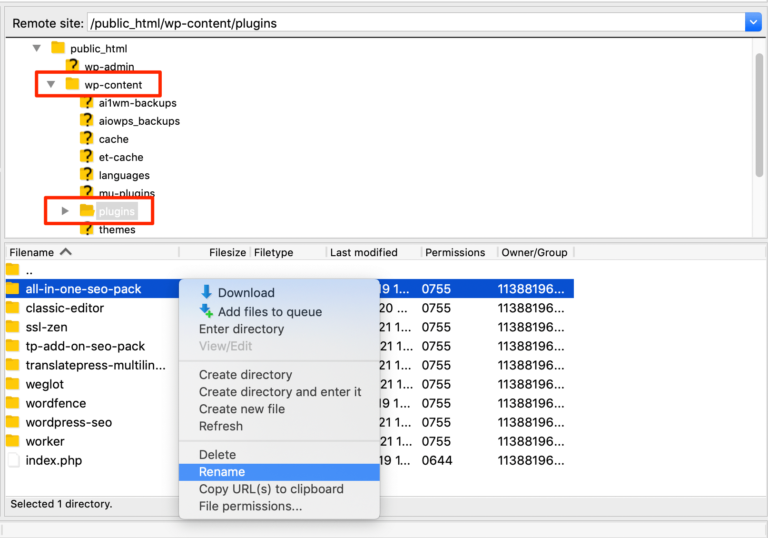Toggle Filename sort direction arrow

point(66,251)
